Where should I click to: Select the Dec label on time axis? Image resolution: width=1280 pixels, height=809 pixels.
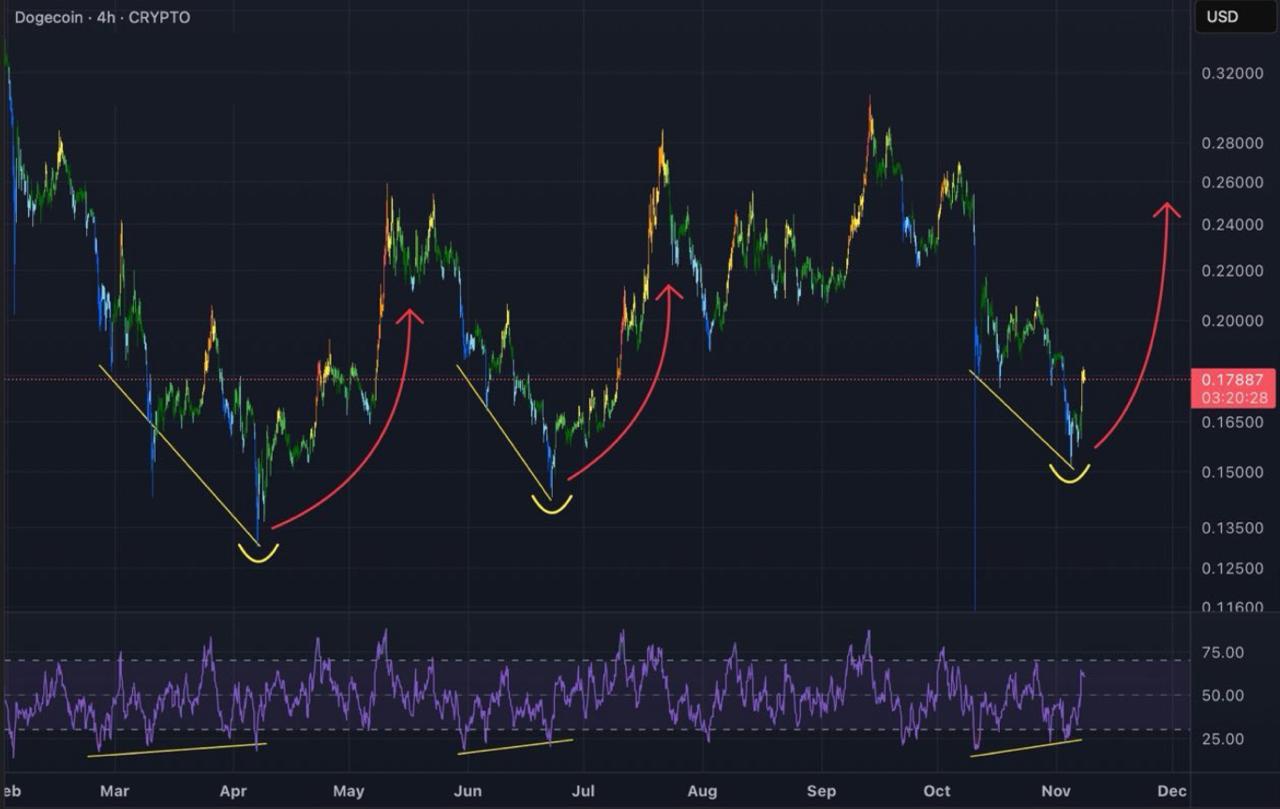click(x=1172, y=790)
